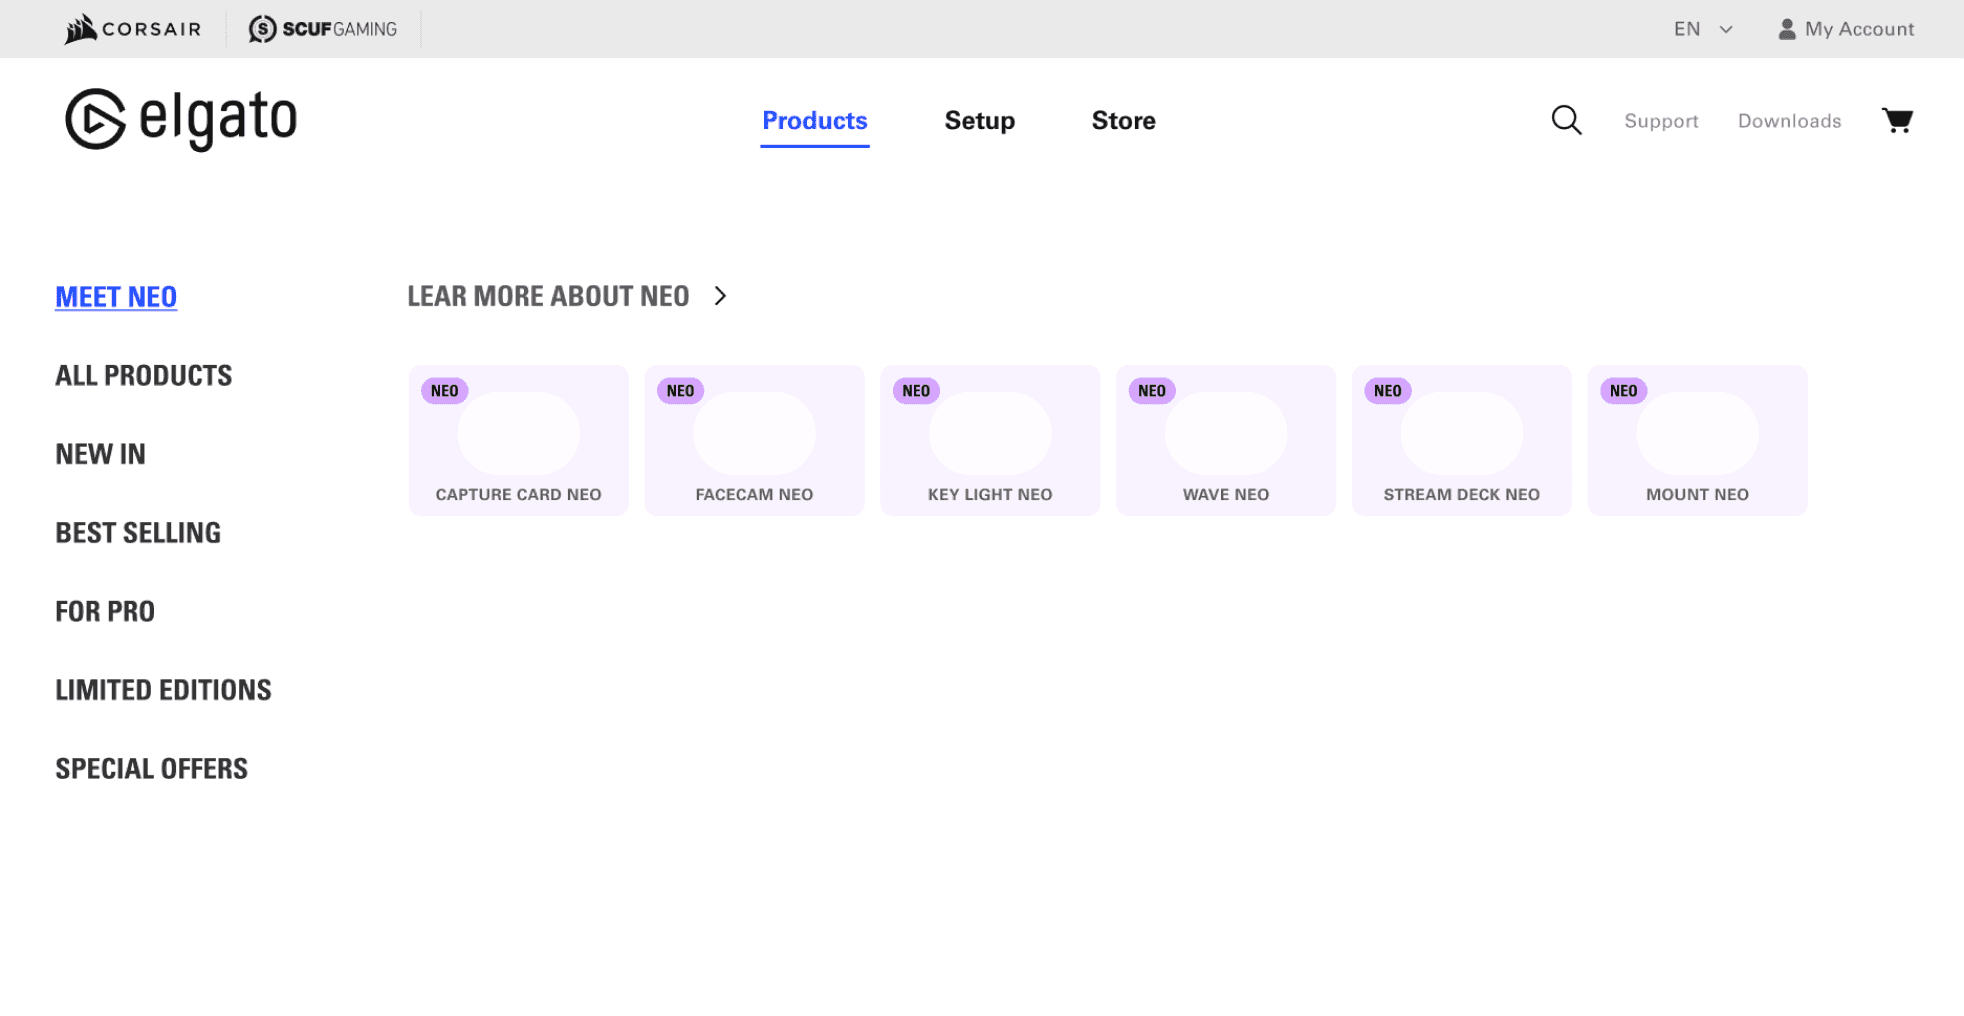Open the Downloads link
Image resolution: width=1964 pixels, height=1016 pixels.
pos(1789,121)
